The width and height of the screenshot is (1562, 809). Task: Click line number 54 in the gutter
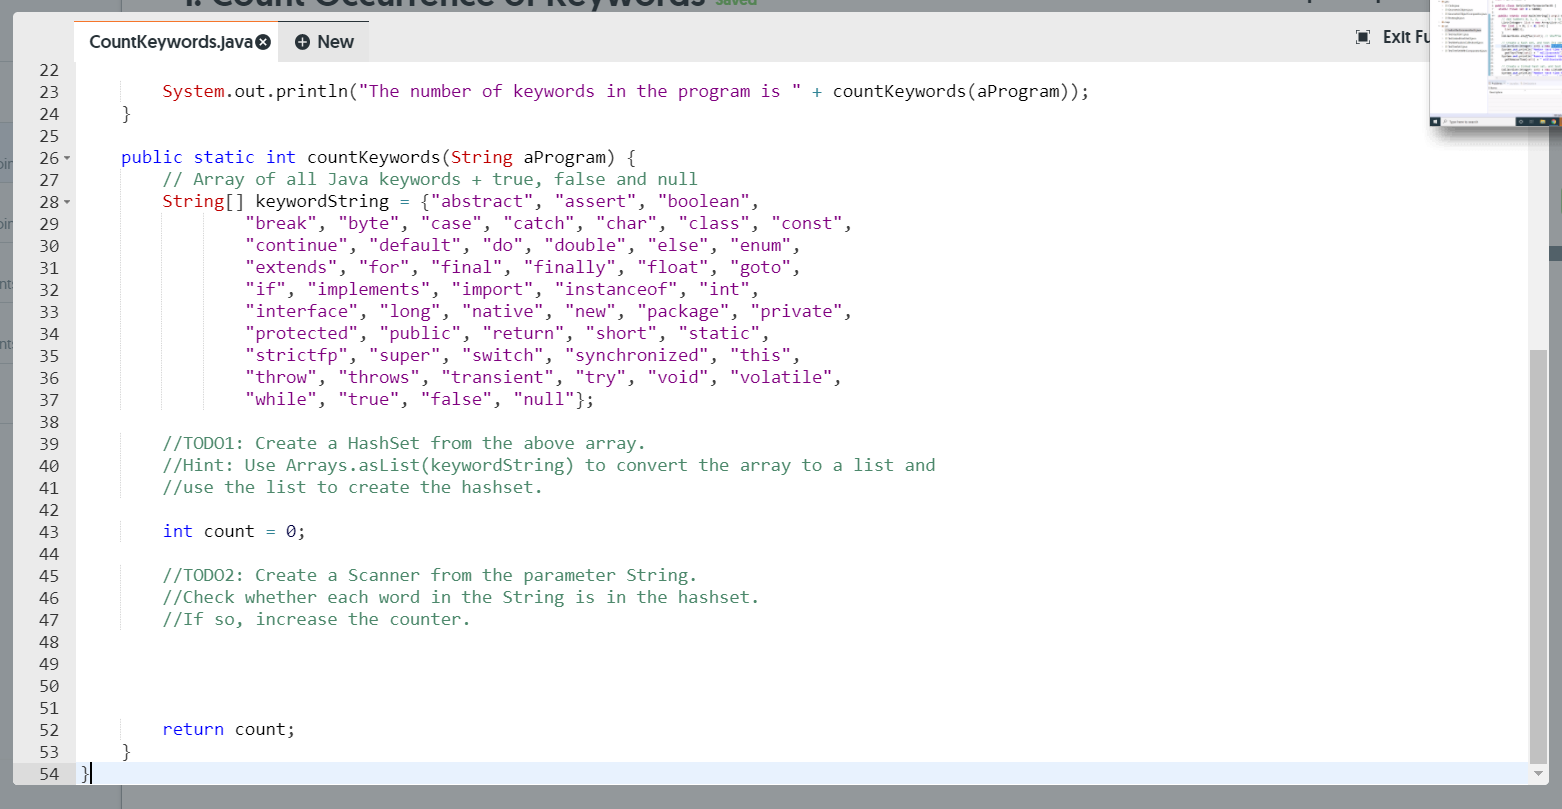(x=49, y=774)
